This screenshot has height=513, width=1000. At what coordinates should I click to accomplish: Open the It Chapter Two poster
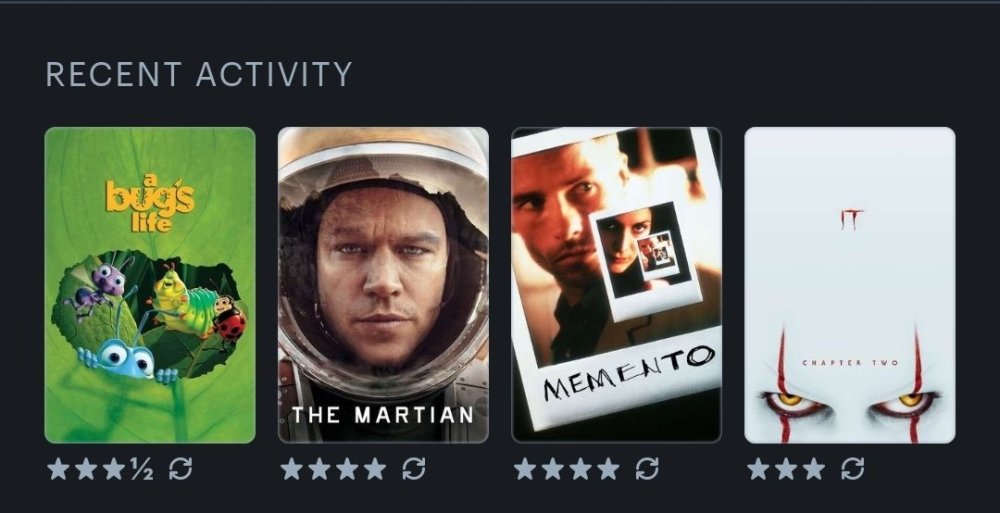point(850,285)
